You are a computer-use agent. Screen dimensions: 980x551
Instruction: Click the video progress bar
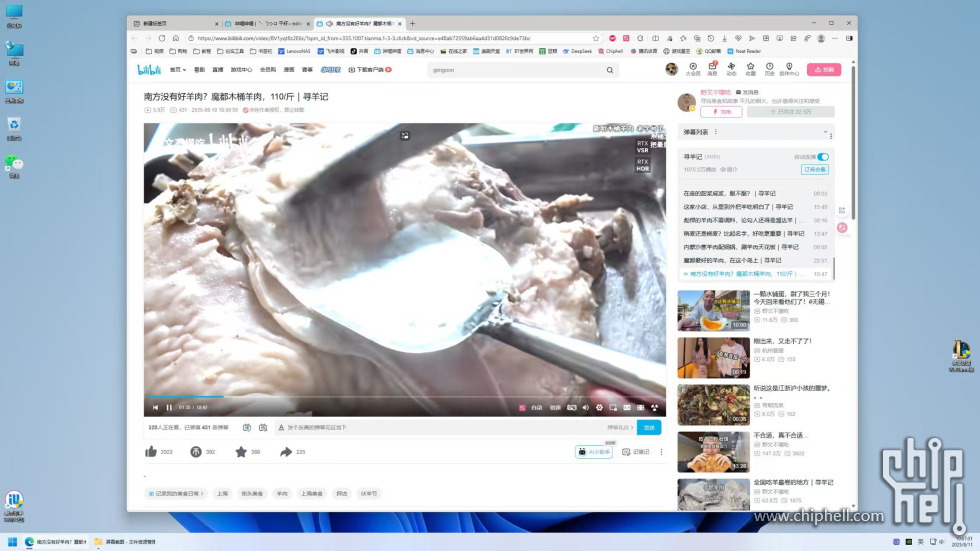coord(404,397)
